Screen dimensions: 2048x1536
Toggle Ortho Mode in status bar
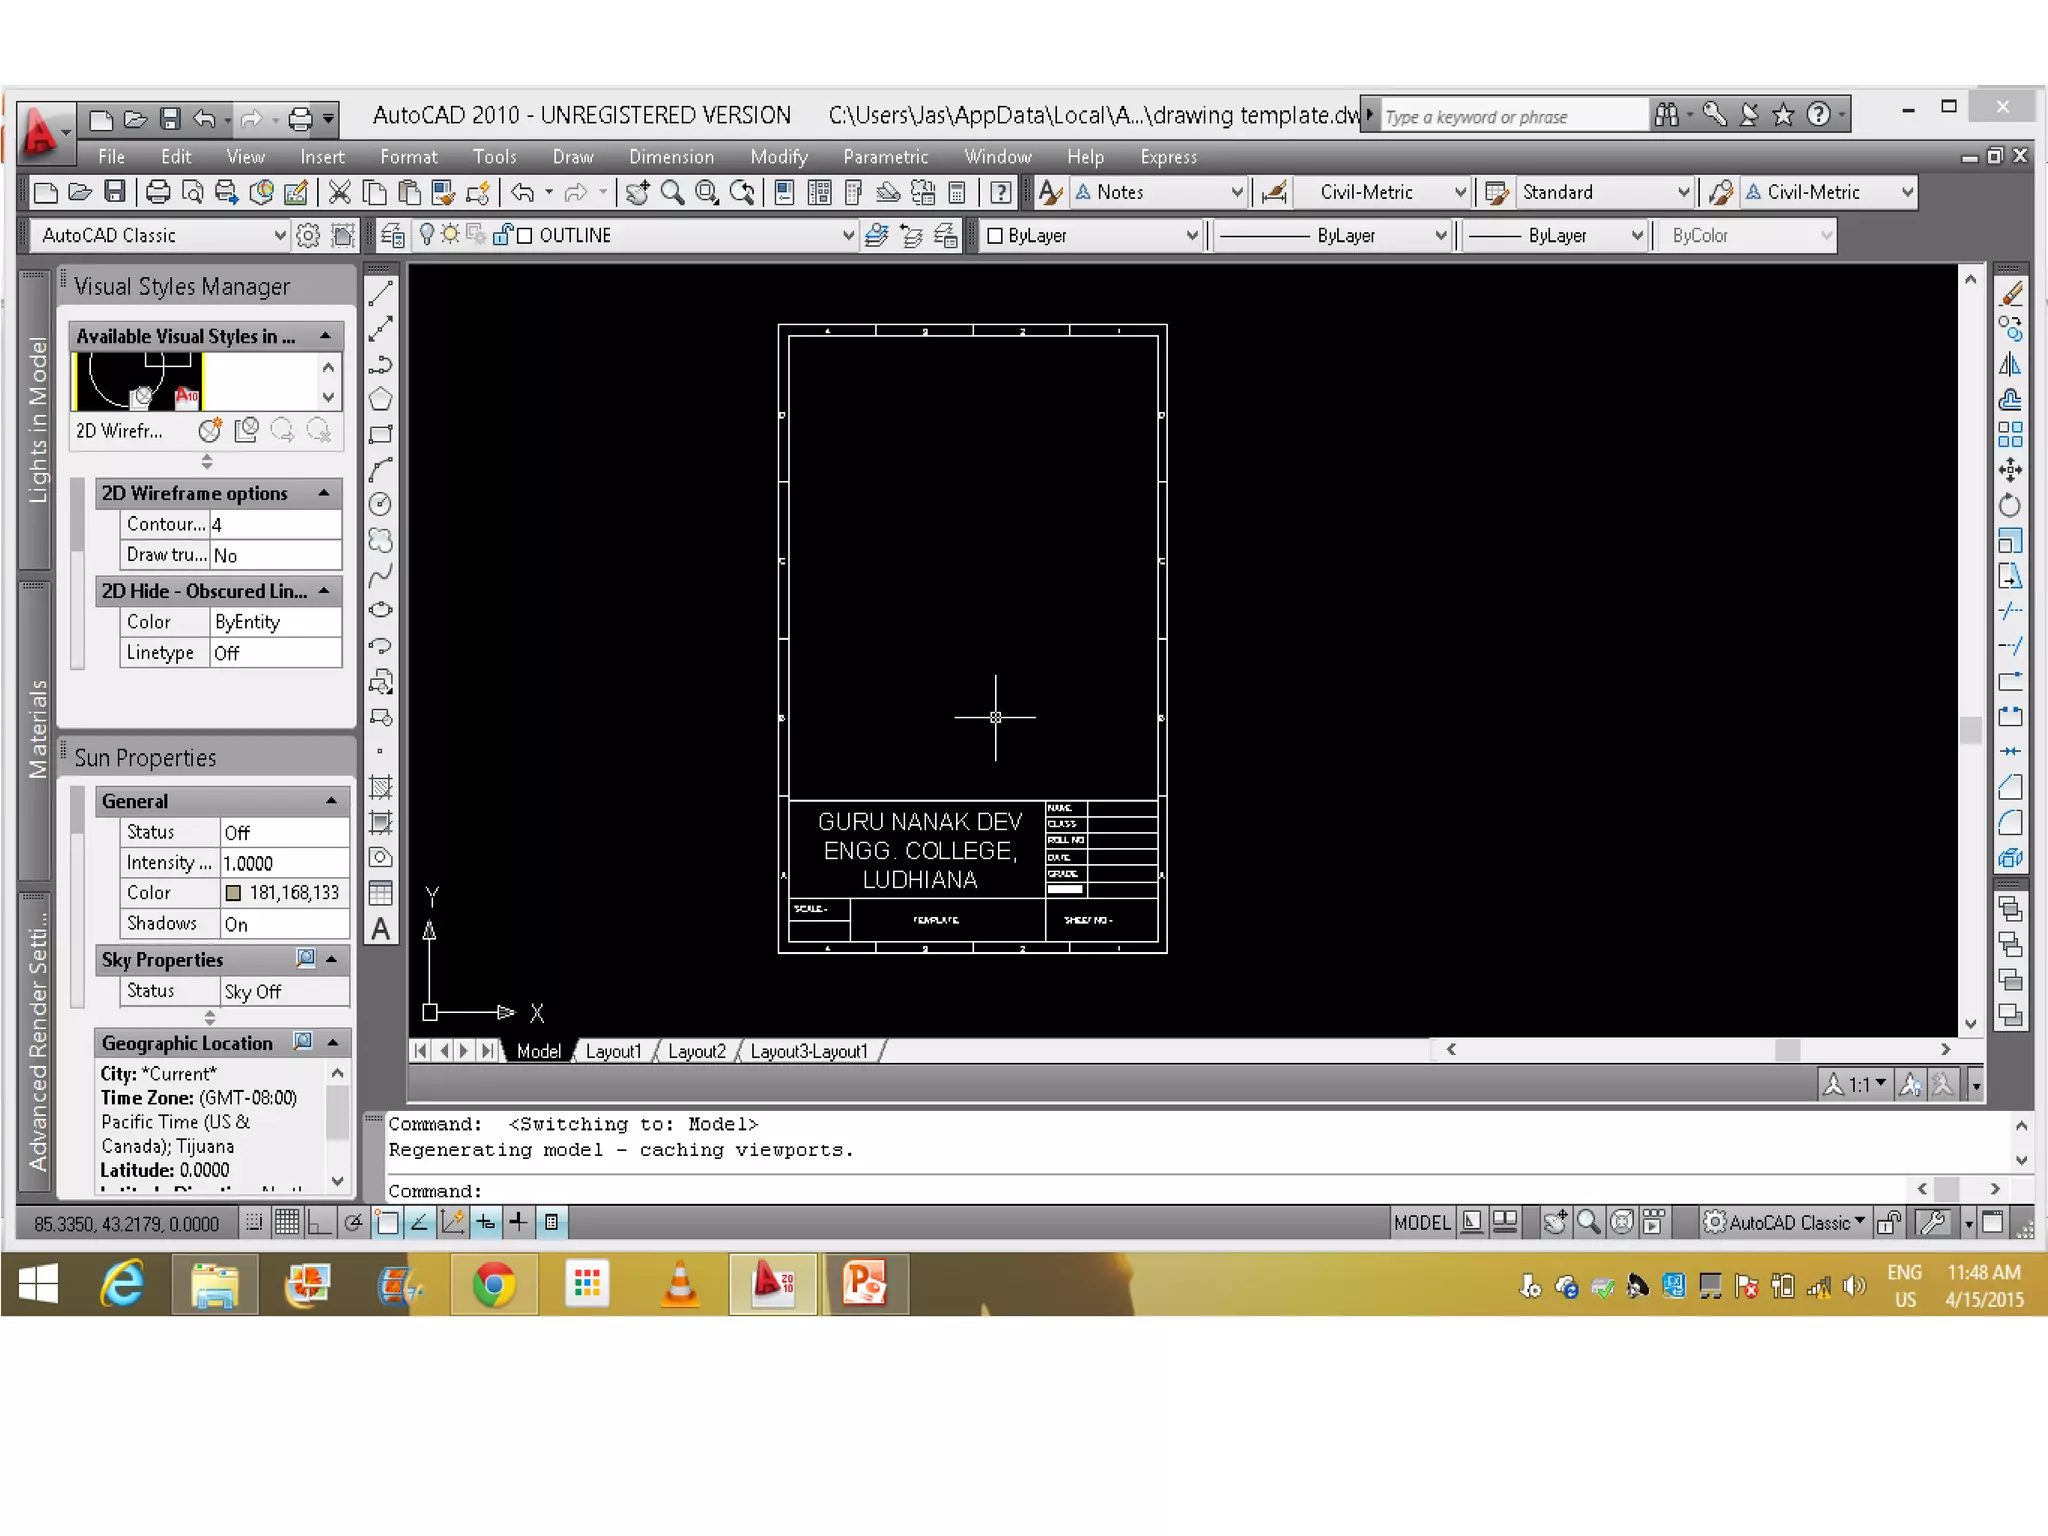click(x=319, y=1222)
